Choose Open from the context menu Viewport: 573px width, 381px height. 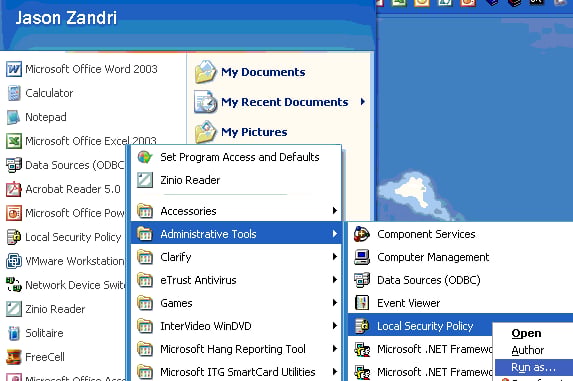(x=526, y=333)
